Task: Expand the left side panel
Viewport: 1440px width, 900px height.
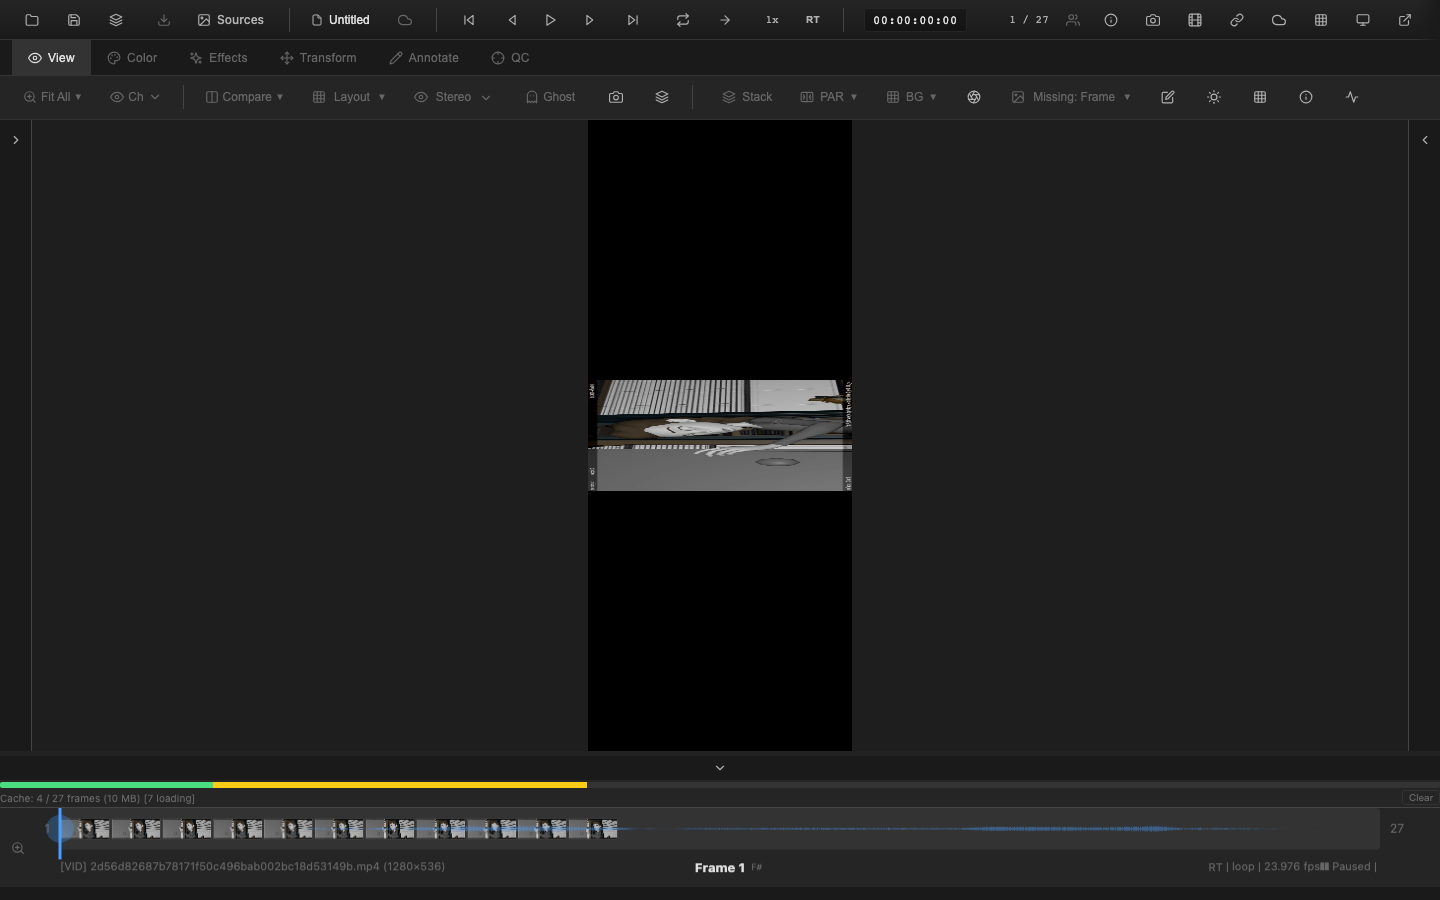Action: (x=16, y=140)
